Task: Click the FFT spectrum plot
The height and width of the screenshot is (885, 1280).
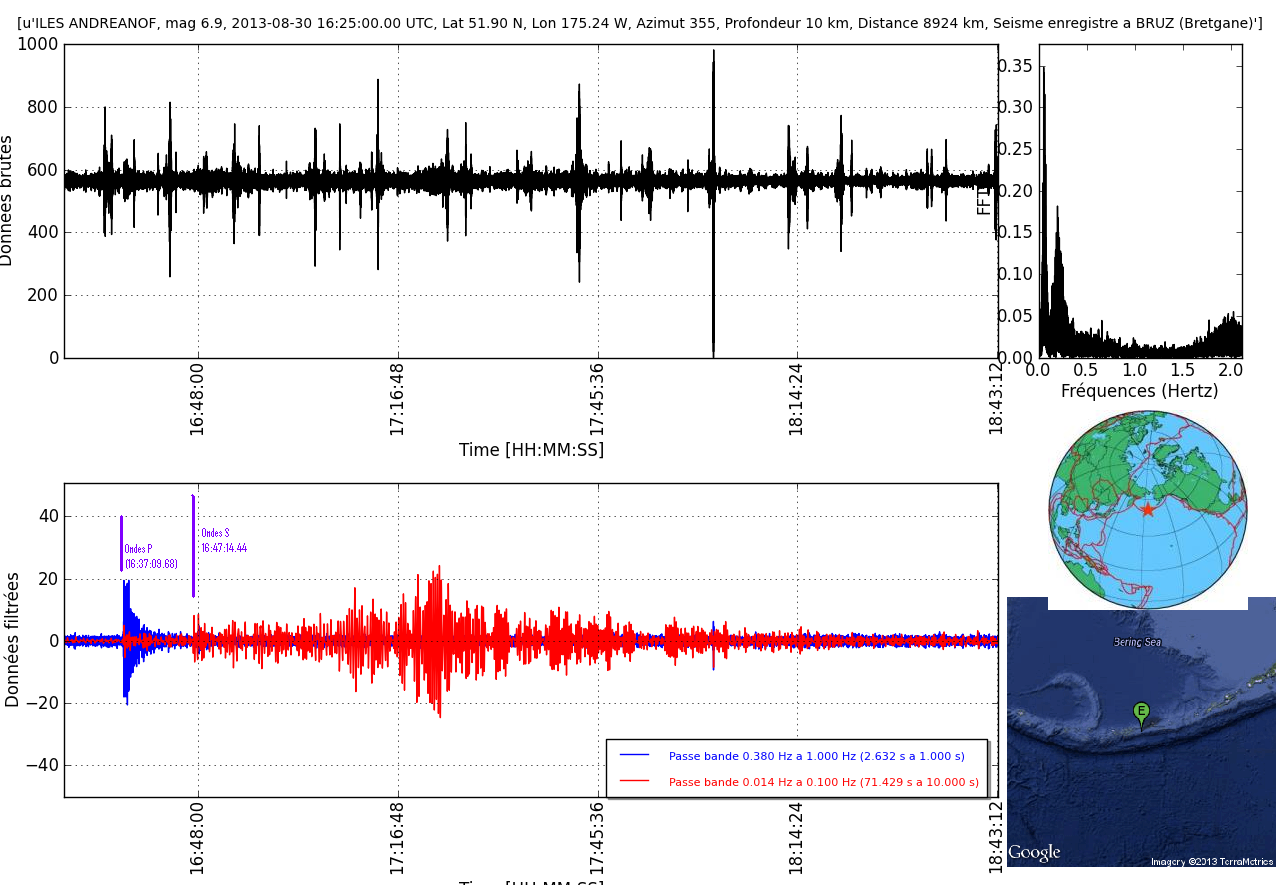Action: click(1140, 201)
